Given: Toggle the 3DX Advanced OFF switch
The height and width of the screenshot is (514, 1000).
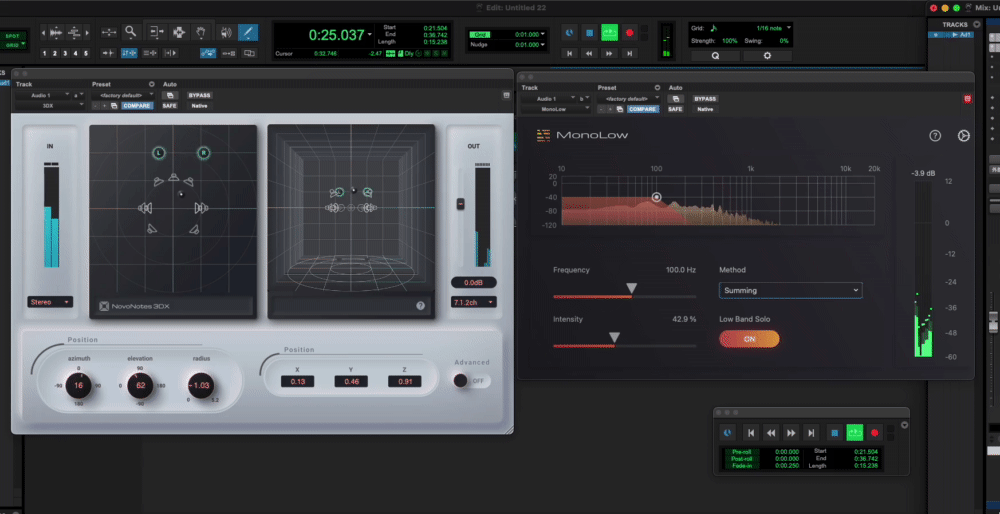Looking at the screenshot, I should pyautogui.click(x=472, y=381).
